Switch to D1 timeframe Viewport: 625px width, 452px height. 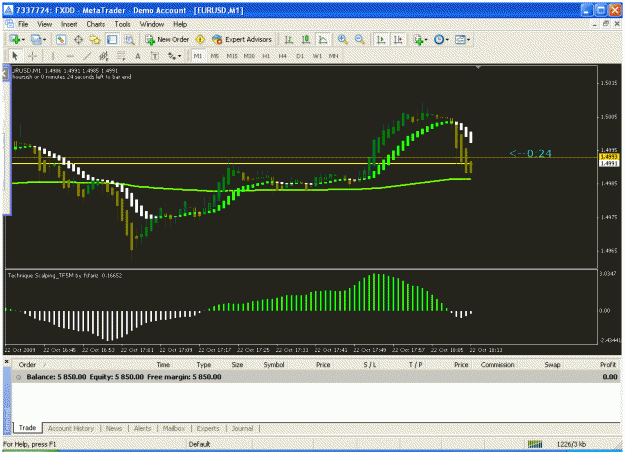[300, 56]
